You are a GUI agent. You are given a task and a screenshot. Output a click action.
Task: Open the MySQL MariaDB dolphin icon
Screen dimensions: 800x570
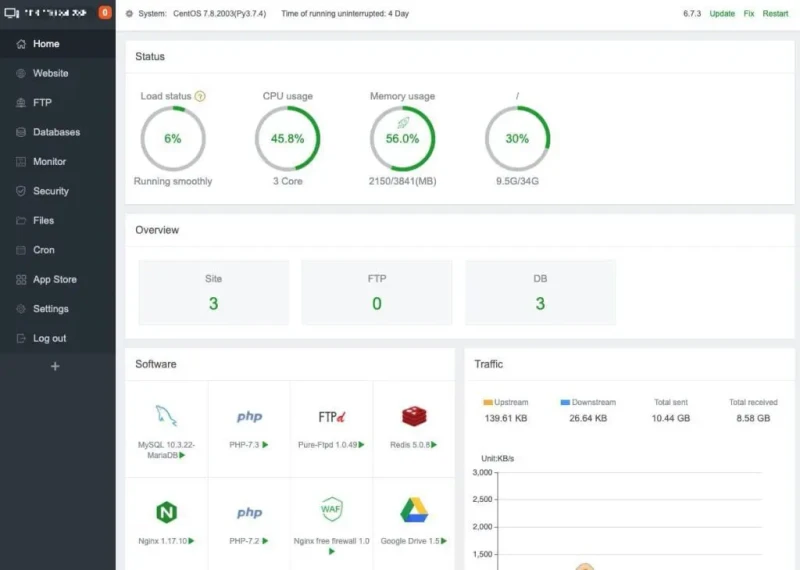coord(166,416)
